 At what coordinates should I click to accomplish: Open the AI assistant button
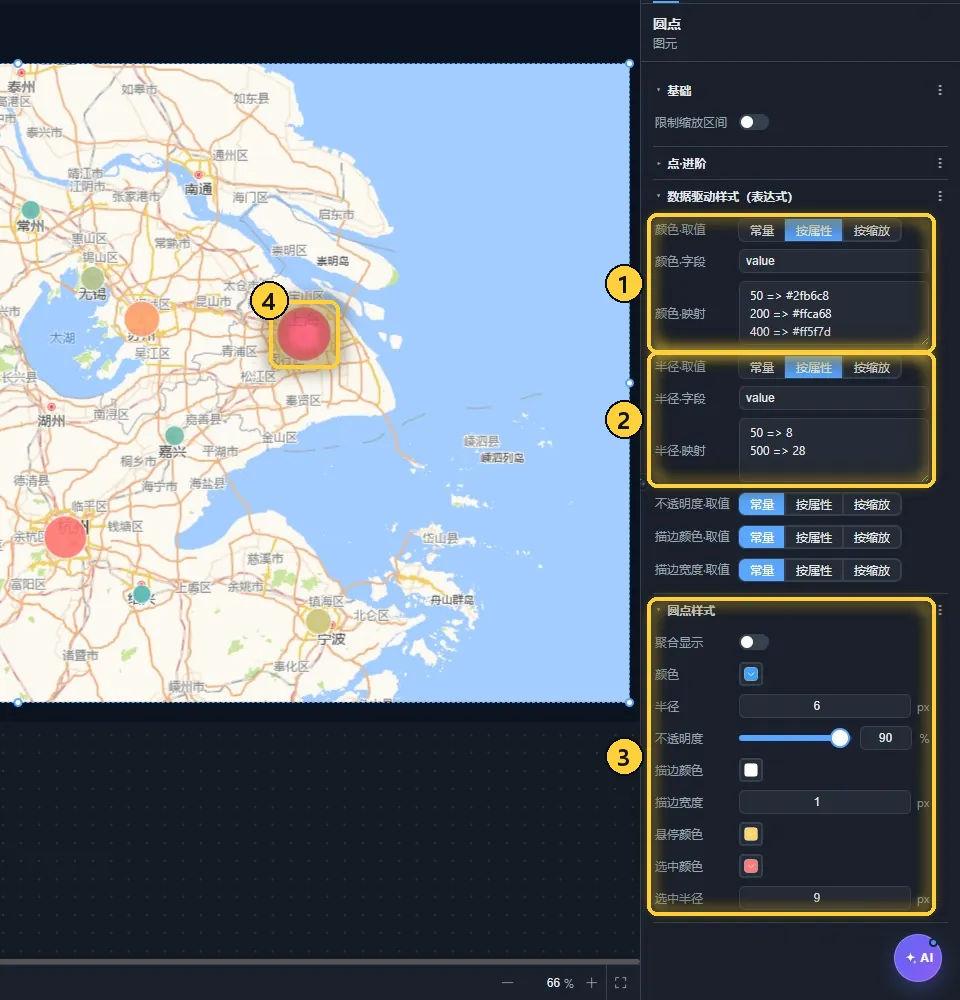pos(918,957)
